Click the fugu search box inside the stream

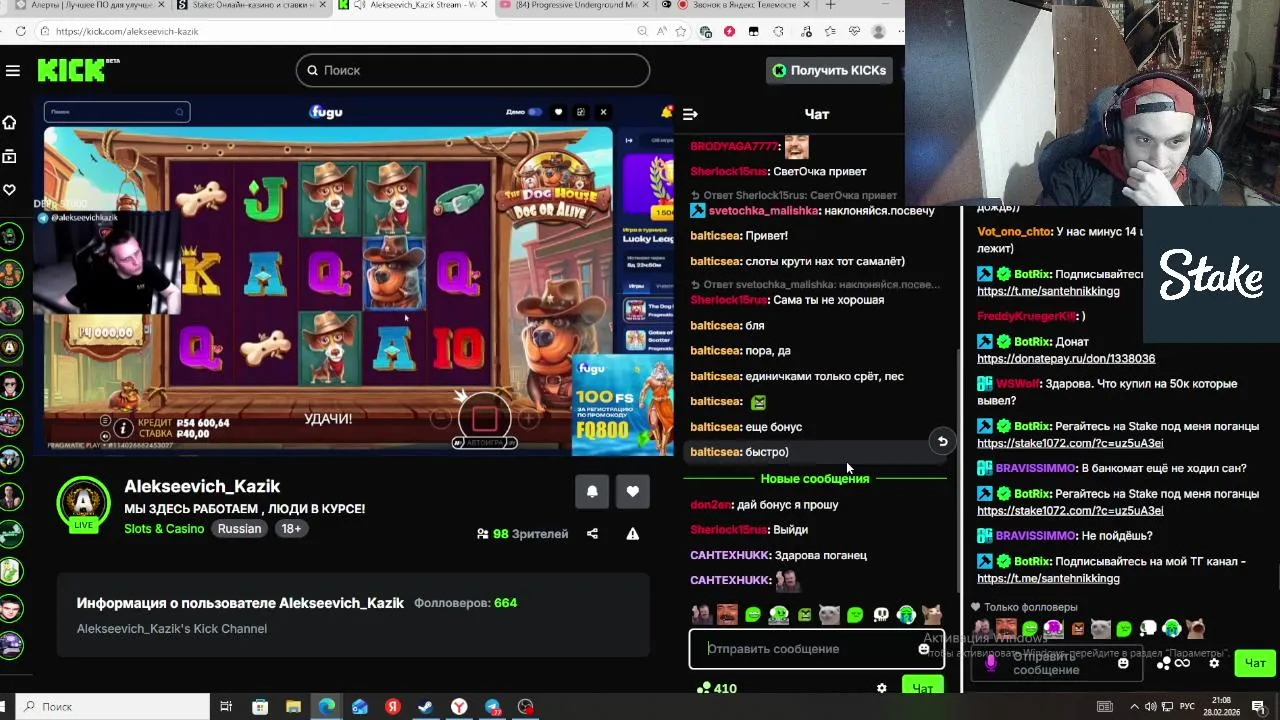point(117,112)
